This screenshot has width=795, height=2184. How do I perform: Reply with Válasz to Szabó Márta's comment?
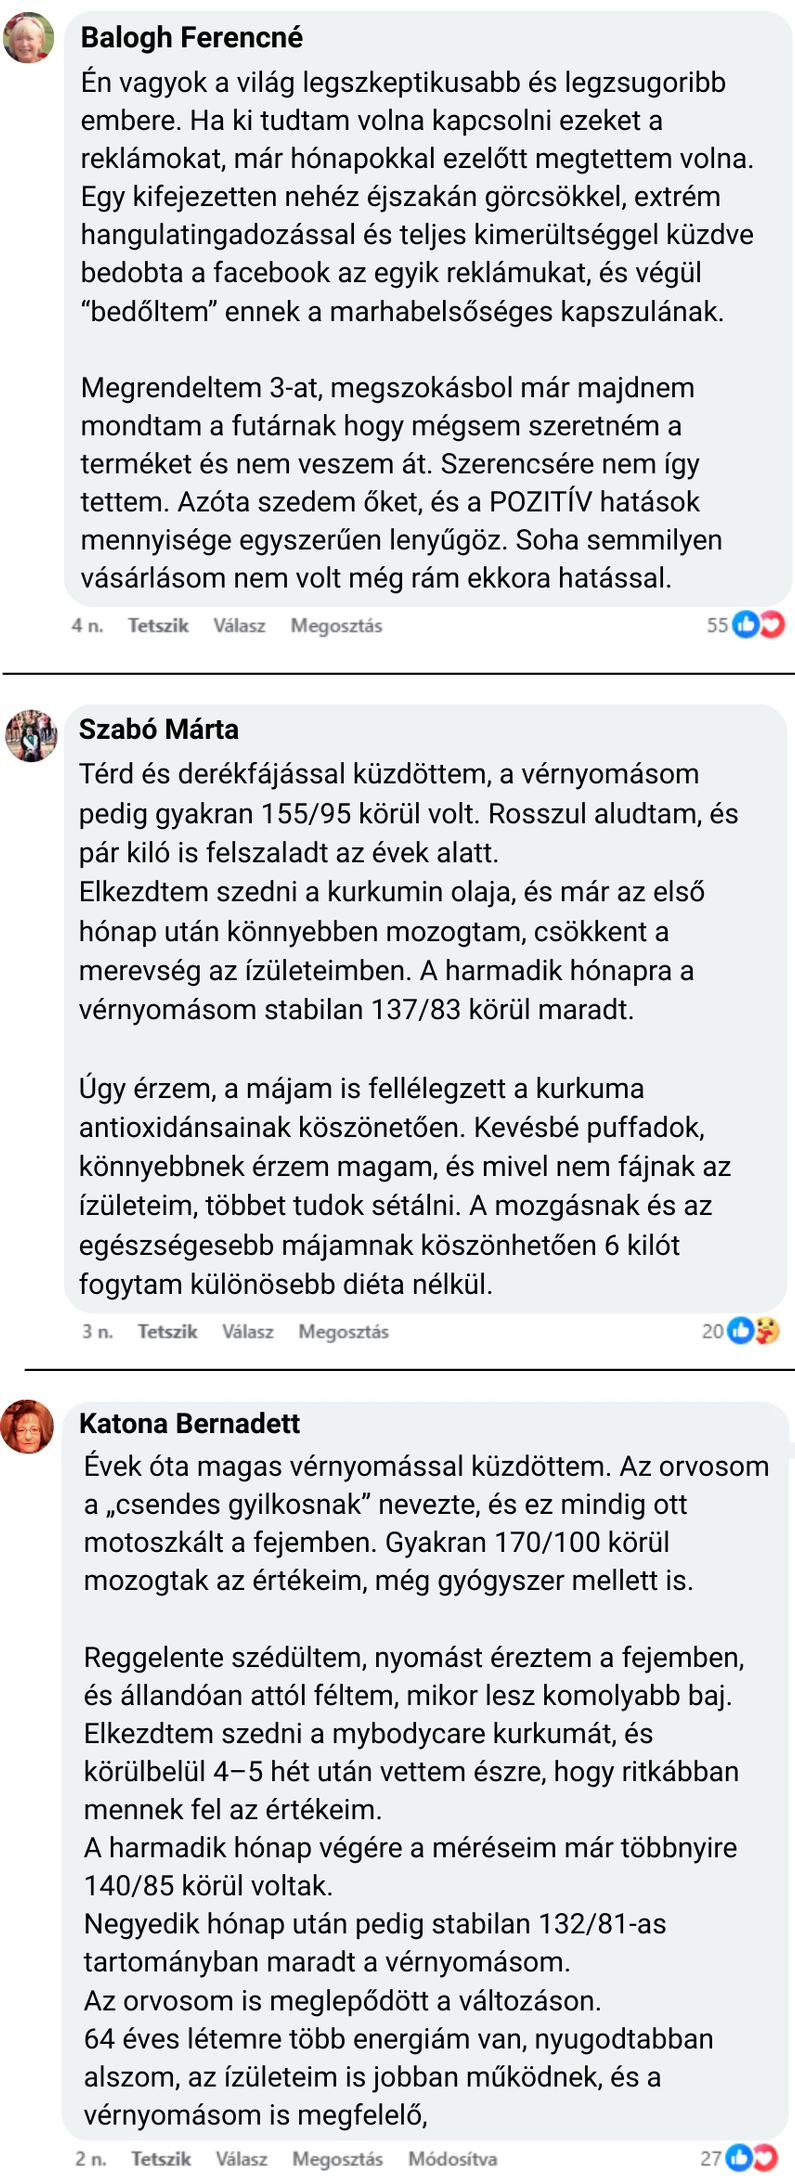(x=247, y=1332)
